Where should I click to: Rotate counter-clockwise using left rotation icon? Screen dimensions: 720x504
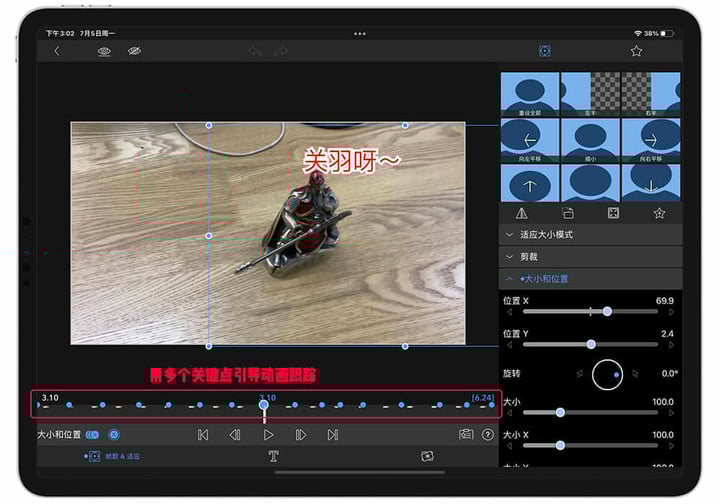[580, 374]
